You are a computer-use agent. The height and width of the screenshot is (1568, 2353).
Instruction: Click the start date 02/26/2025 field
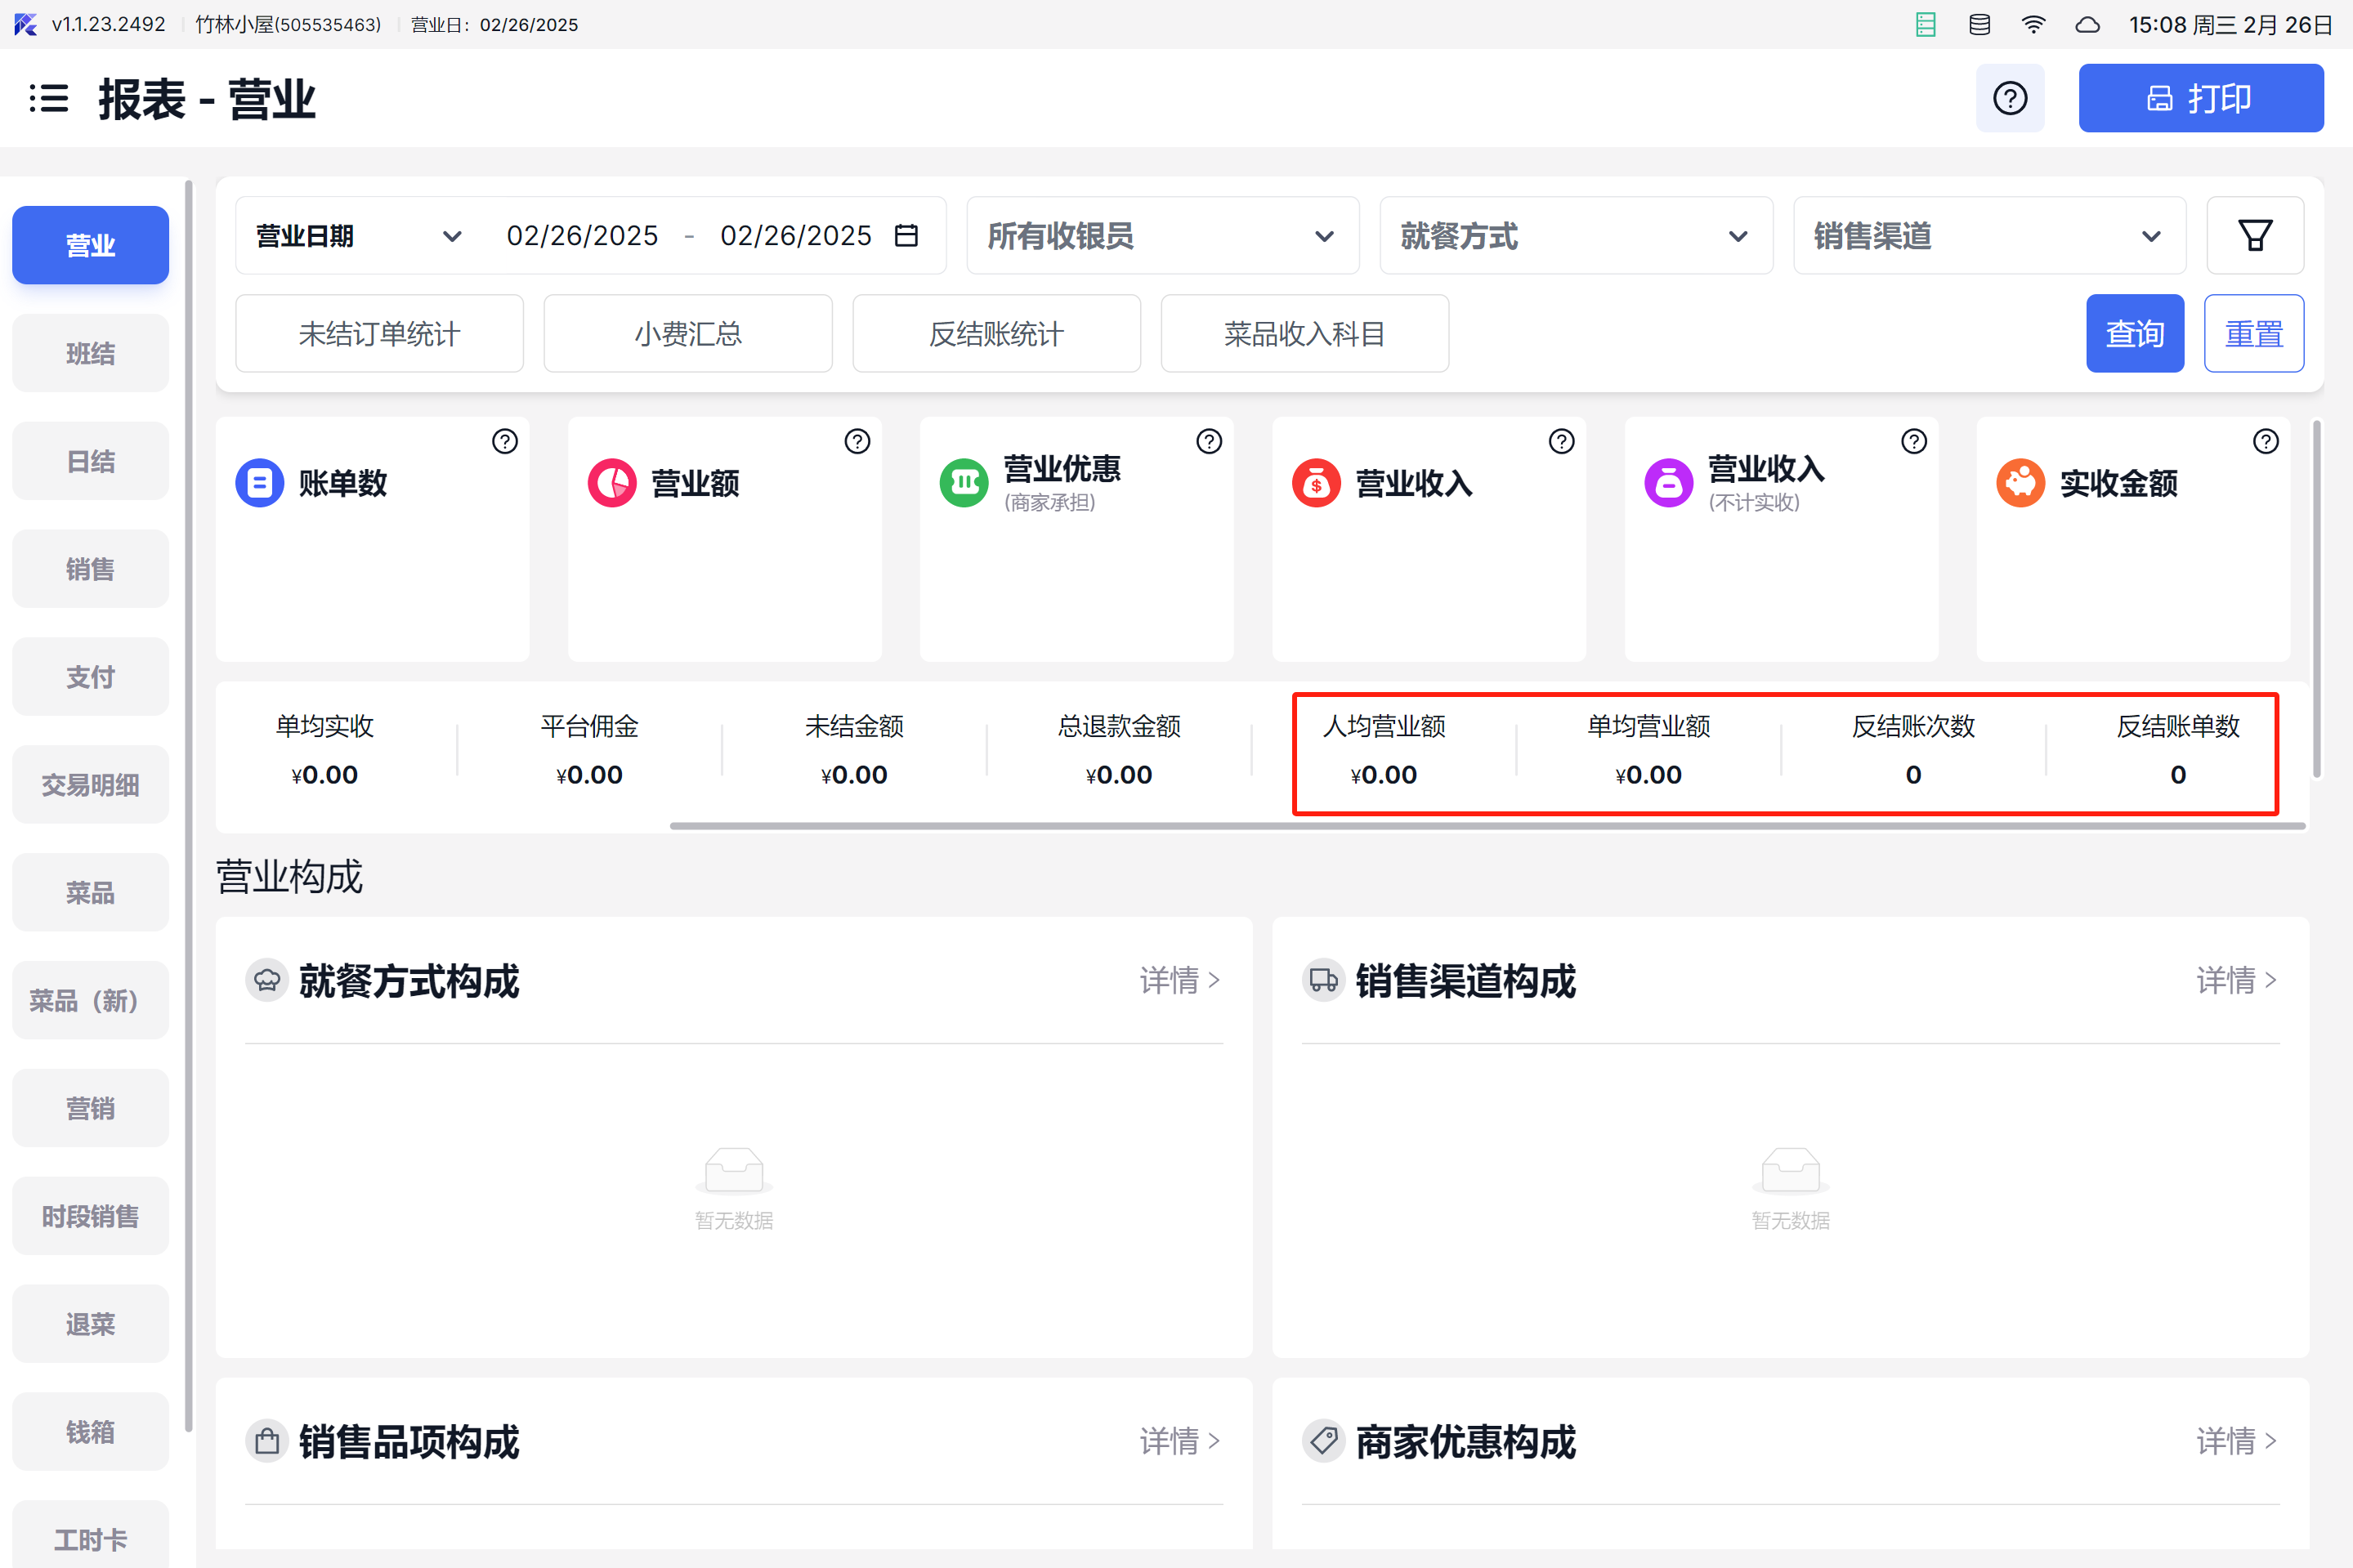pyautogui.click(x=582, y=236)
